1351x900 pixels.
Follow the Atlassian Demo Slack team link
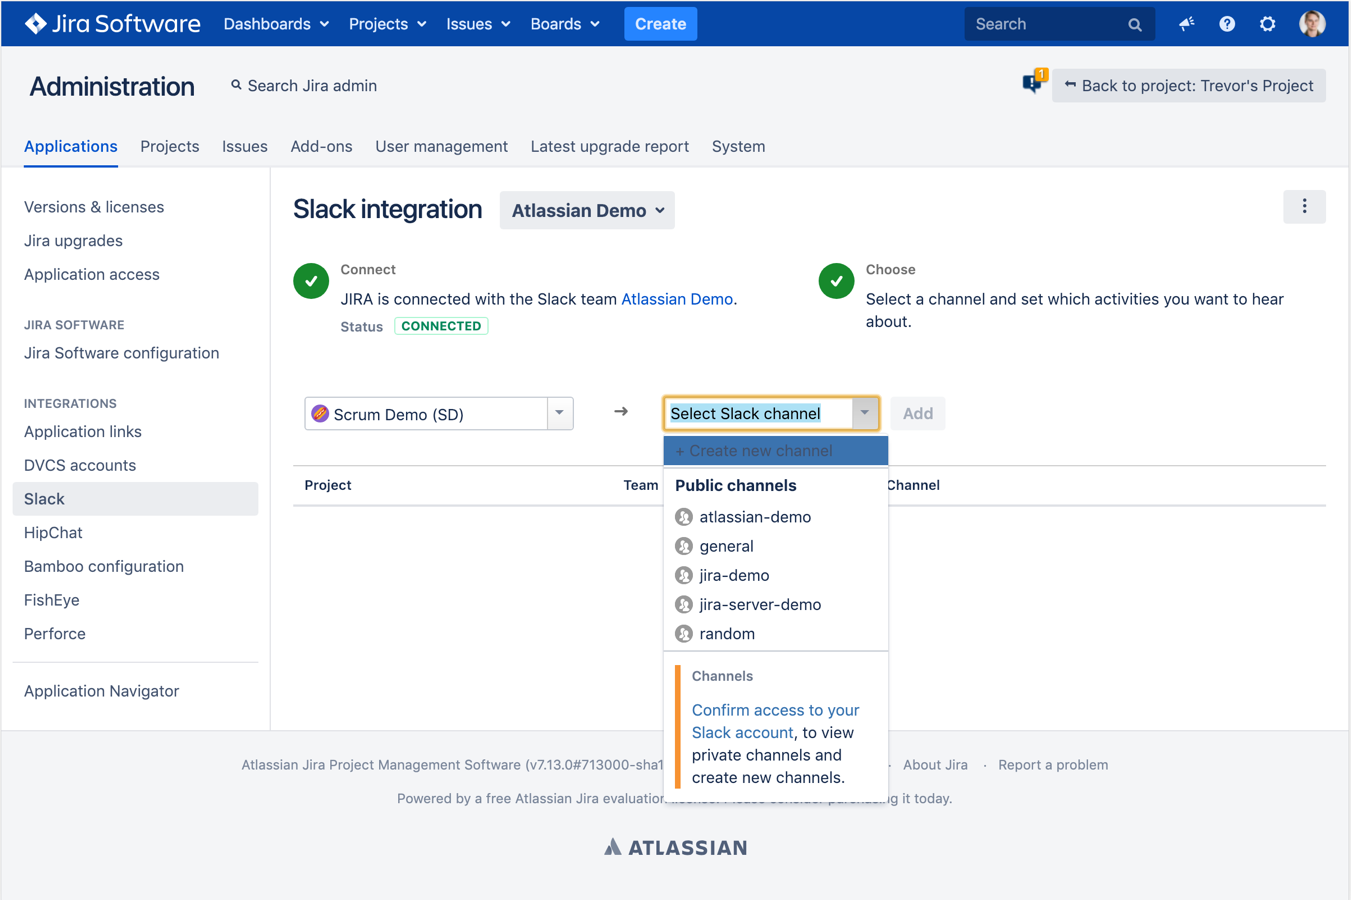point(677,298)
